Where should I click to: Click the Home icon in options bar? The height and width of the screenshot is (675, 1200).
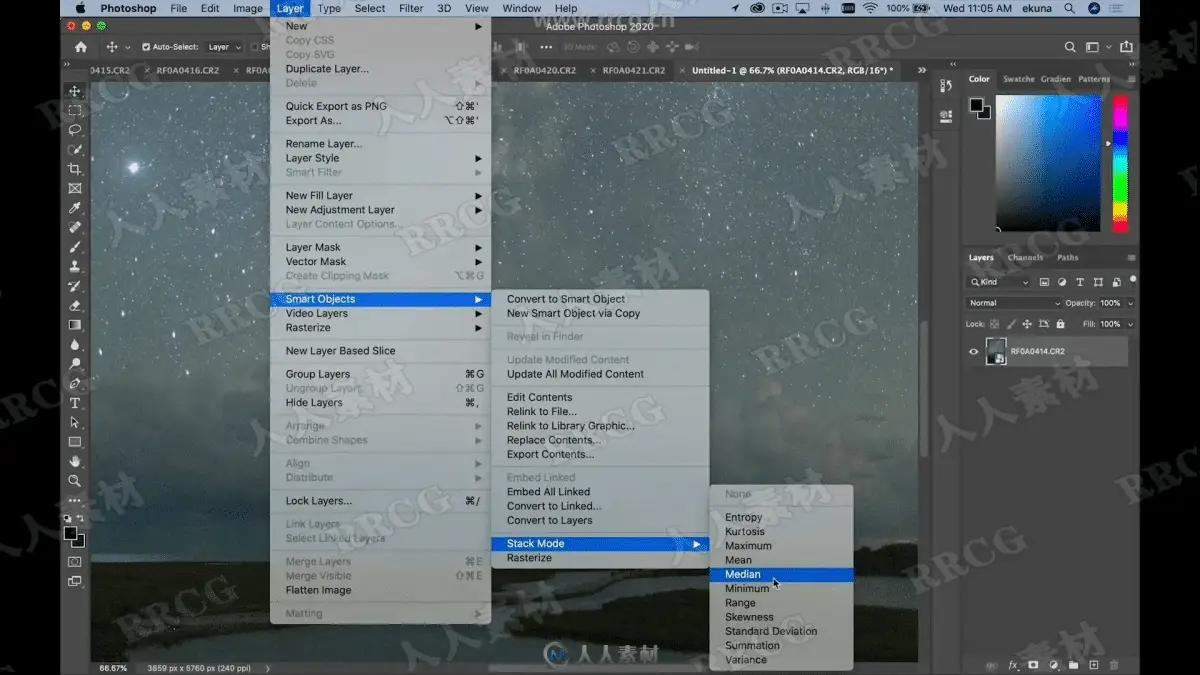coord(81,47)
